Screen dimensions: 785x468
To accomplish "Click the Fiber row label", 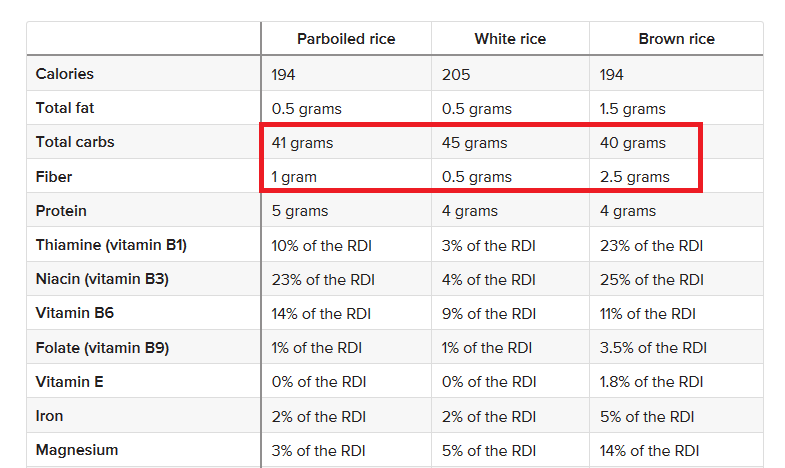I will click(54, 177).
